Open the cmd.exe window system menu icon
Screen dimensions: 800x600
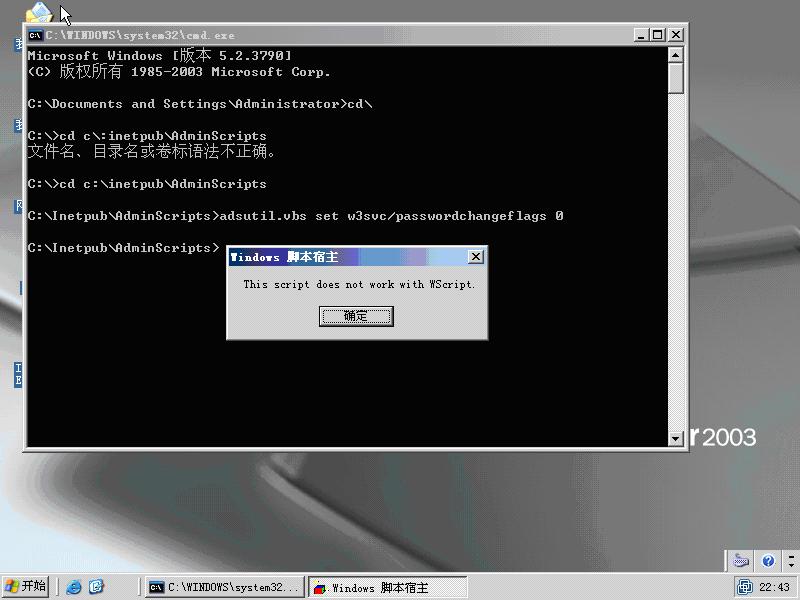(35, 35)
